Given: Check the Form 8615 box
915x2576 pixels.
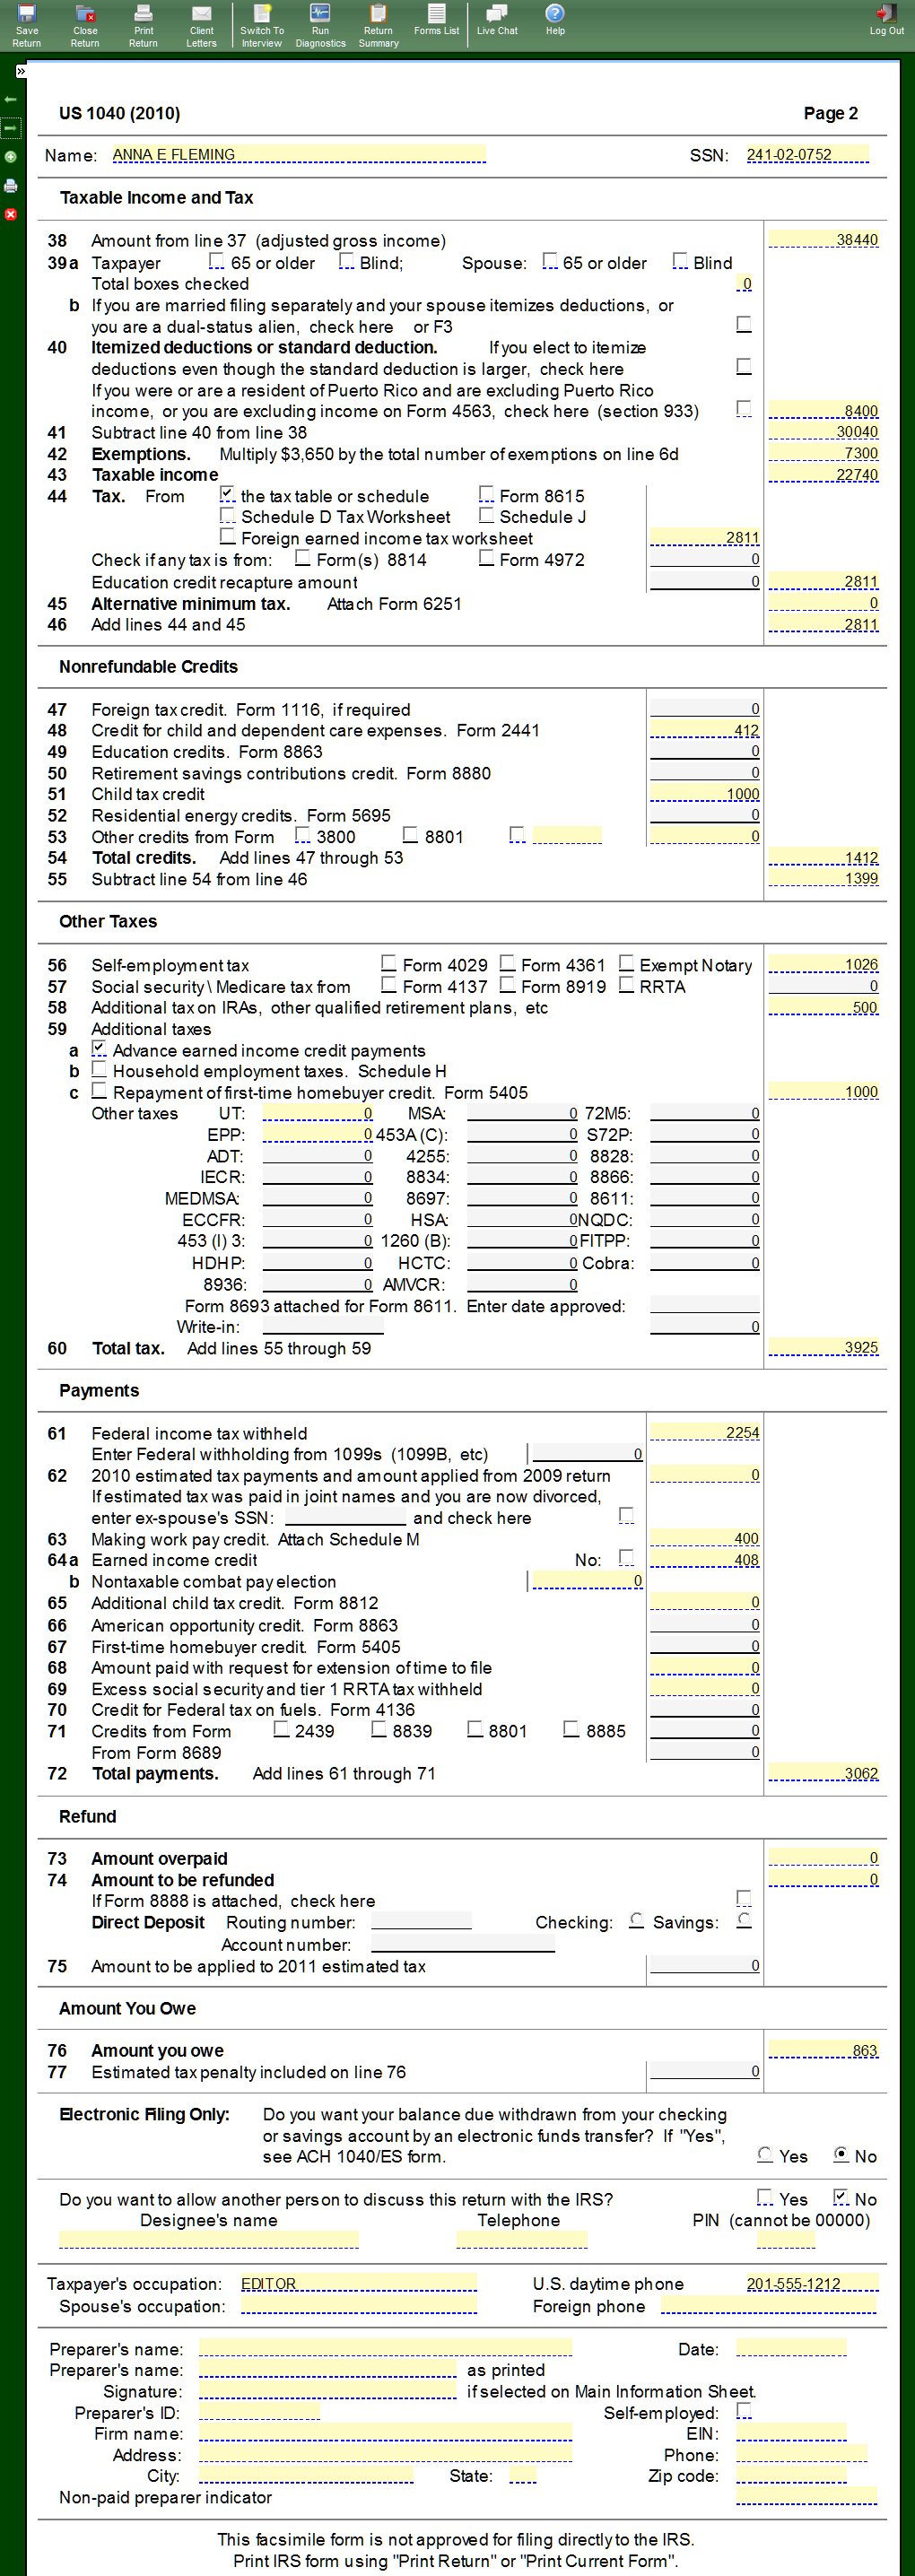Looking at the screenshot, I should [x=486, y=495].
